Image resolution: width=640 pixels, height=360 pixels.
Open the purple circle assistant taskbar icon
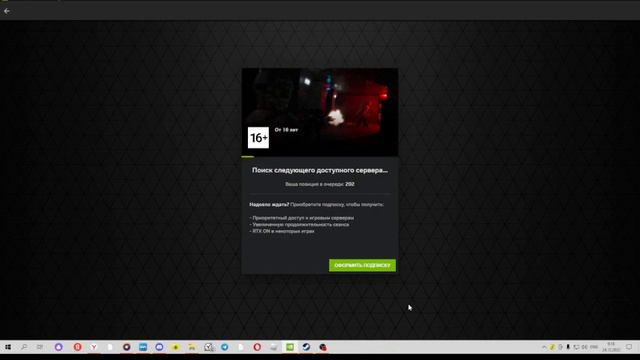(x=58, y=347)
